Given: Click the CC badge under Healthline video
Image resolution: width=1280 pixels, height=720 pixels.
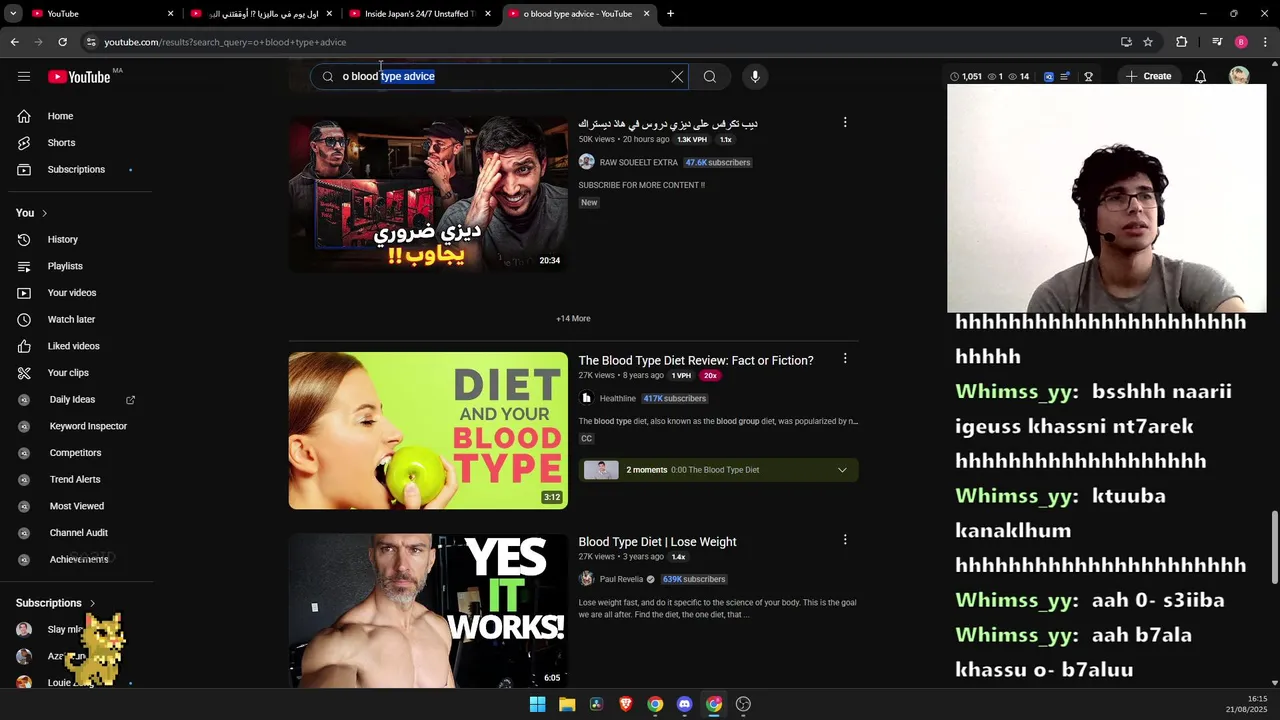Looking at the screenshot, I should (x=586, y=439).
